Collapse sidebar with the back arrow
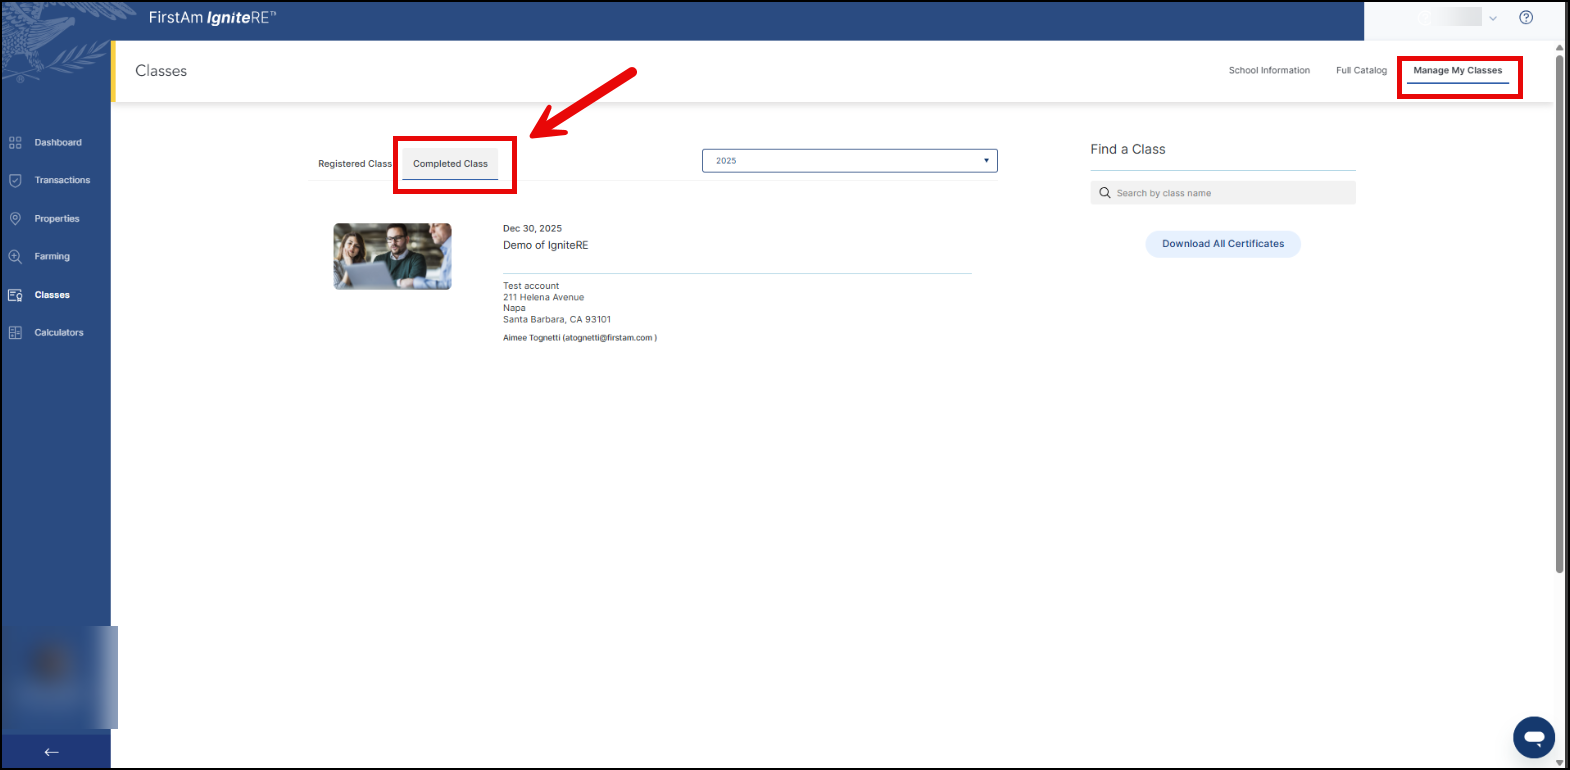1570x770 pixels. click(52, 752)
